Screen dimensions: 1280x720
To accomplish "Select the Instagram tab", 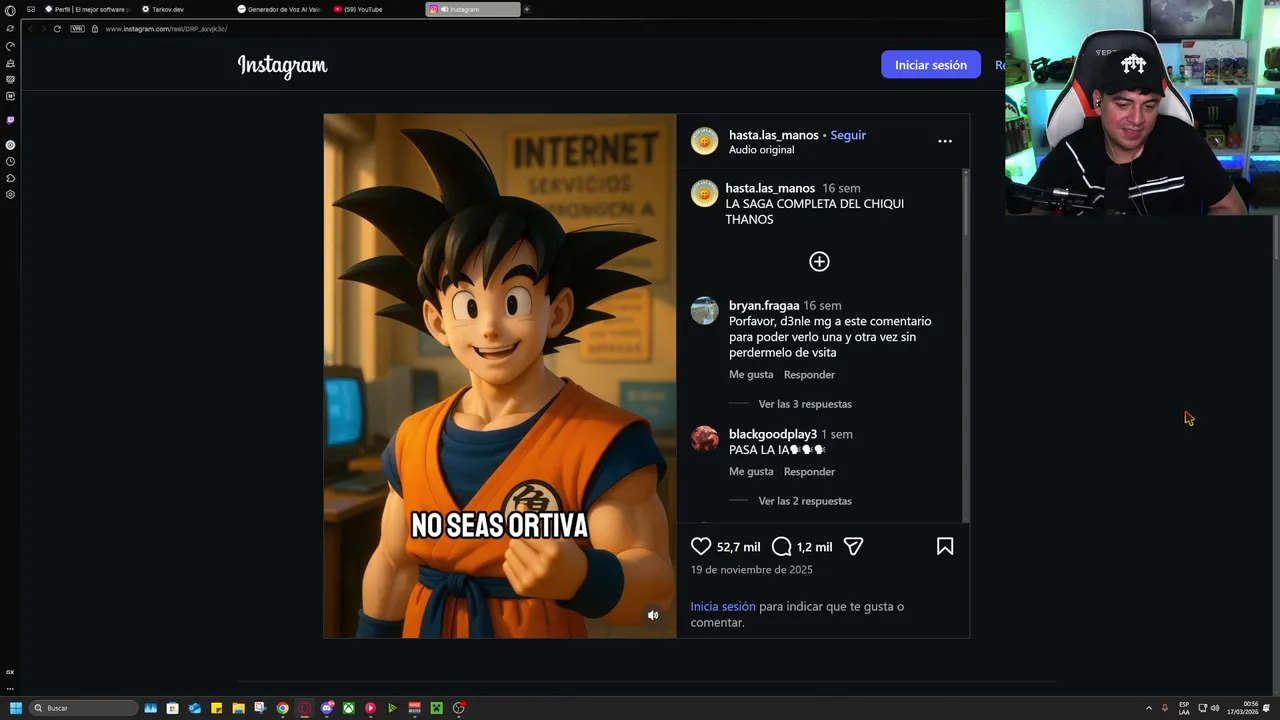I will [473, 9].
